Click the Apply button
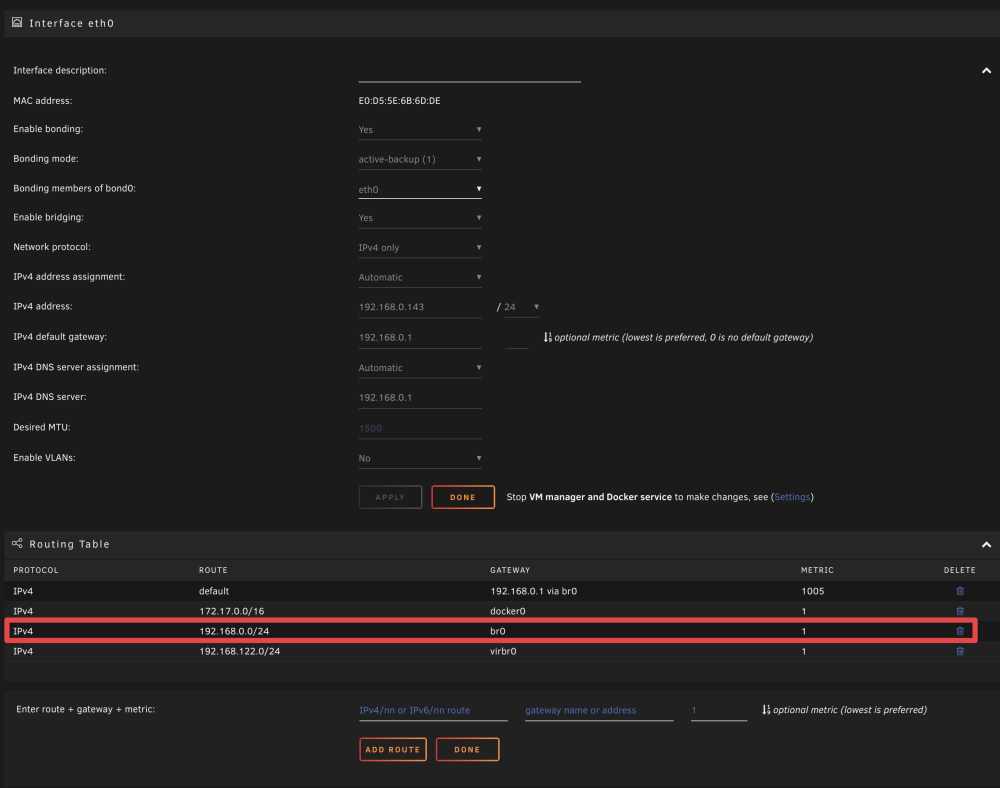 click(390, 497)
